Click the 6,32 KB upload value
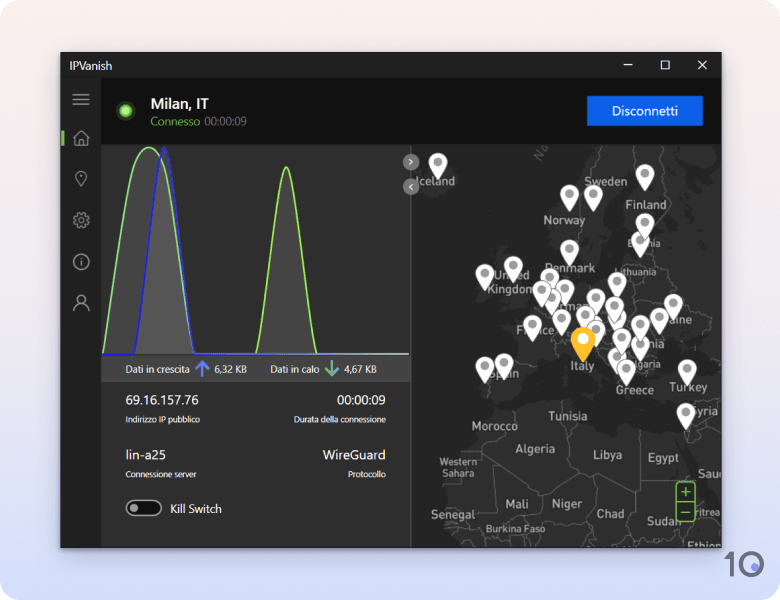 (230, 369)
